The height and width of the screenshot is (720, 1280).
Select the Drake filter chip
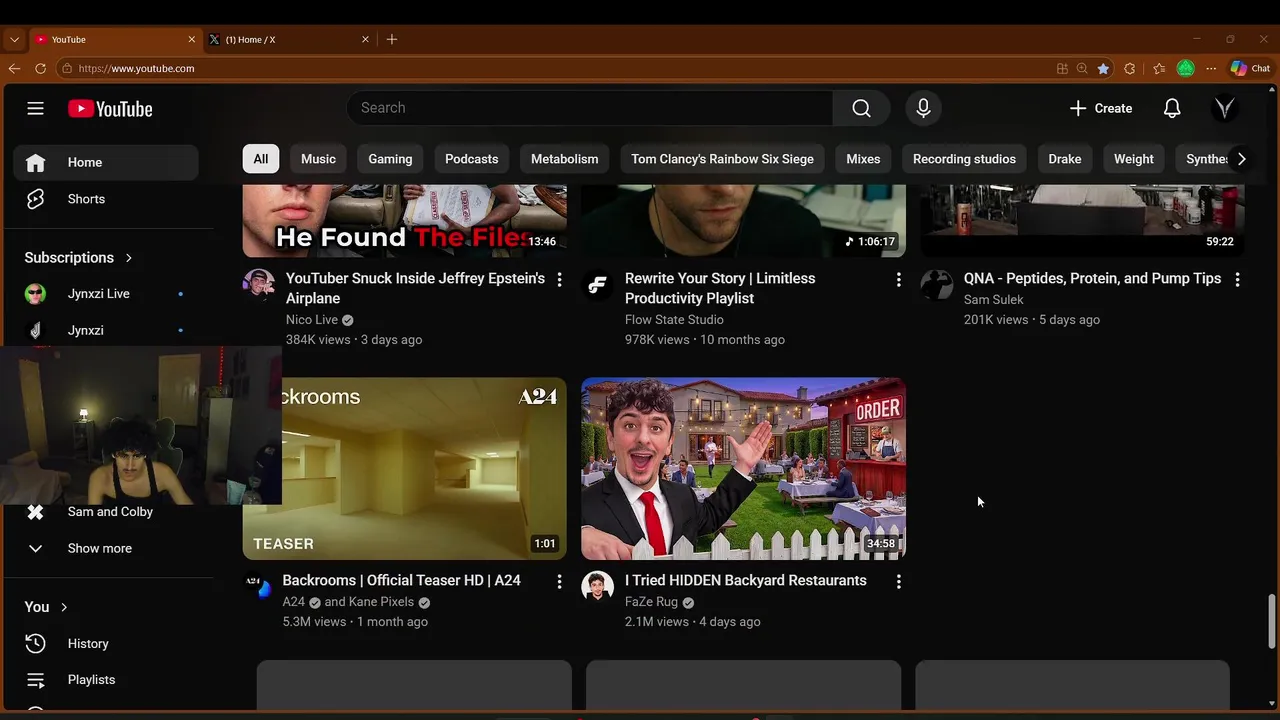point(1064,159)
